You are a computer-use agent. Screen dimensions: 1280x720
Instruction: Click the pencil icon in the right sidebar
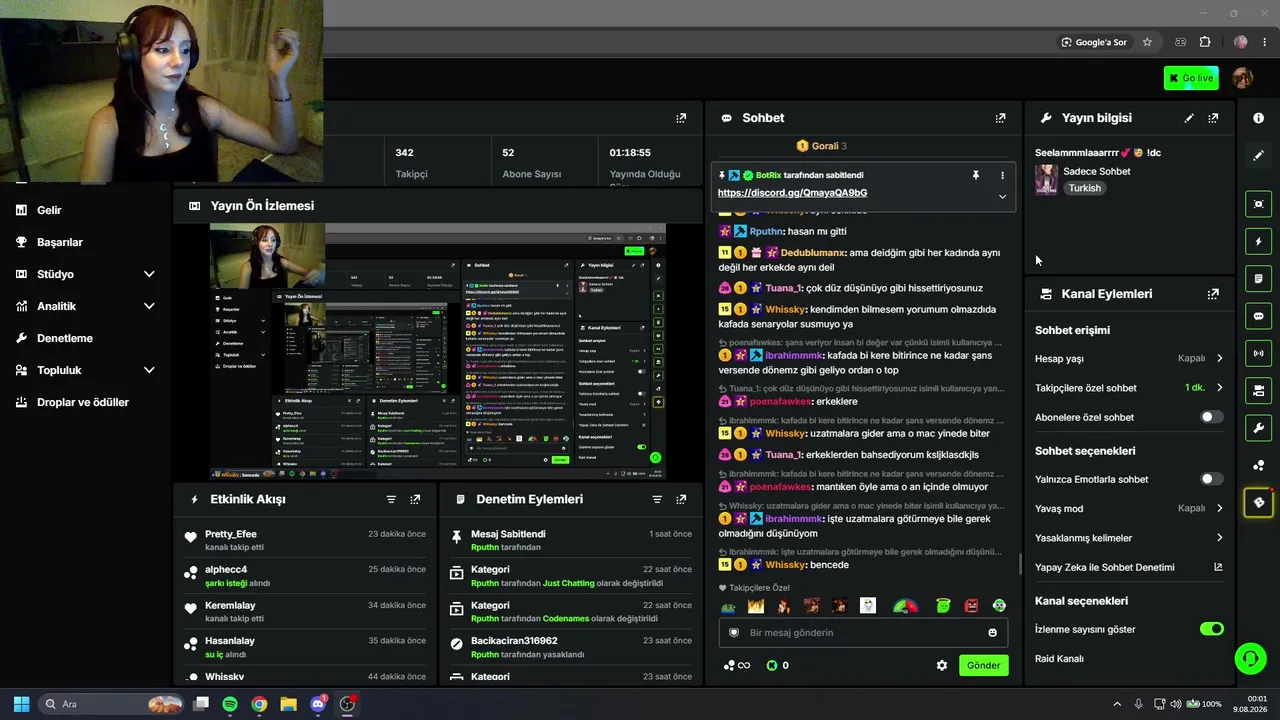click(x=1258, y=156)
